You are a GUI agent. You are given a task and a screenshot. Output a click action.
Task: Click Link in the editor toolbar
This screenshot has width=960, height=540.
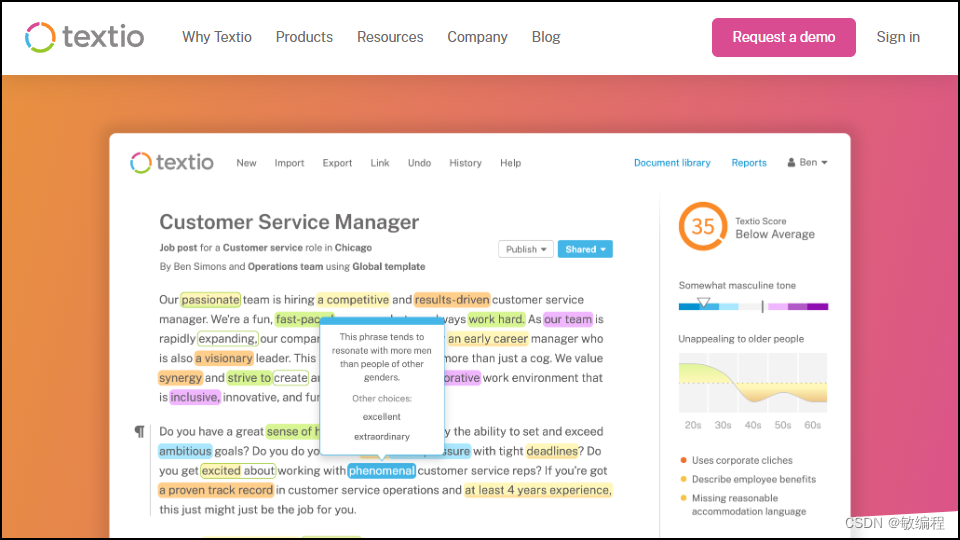click(x=380, y=163)
